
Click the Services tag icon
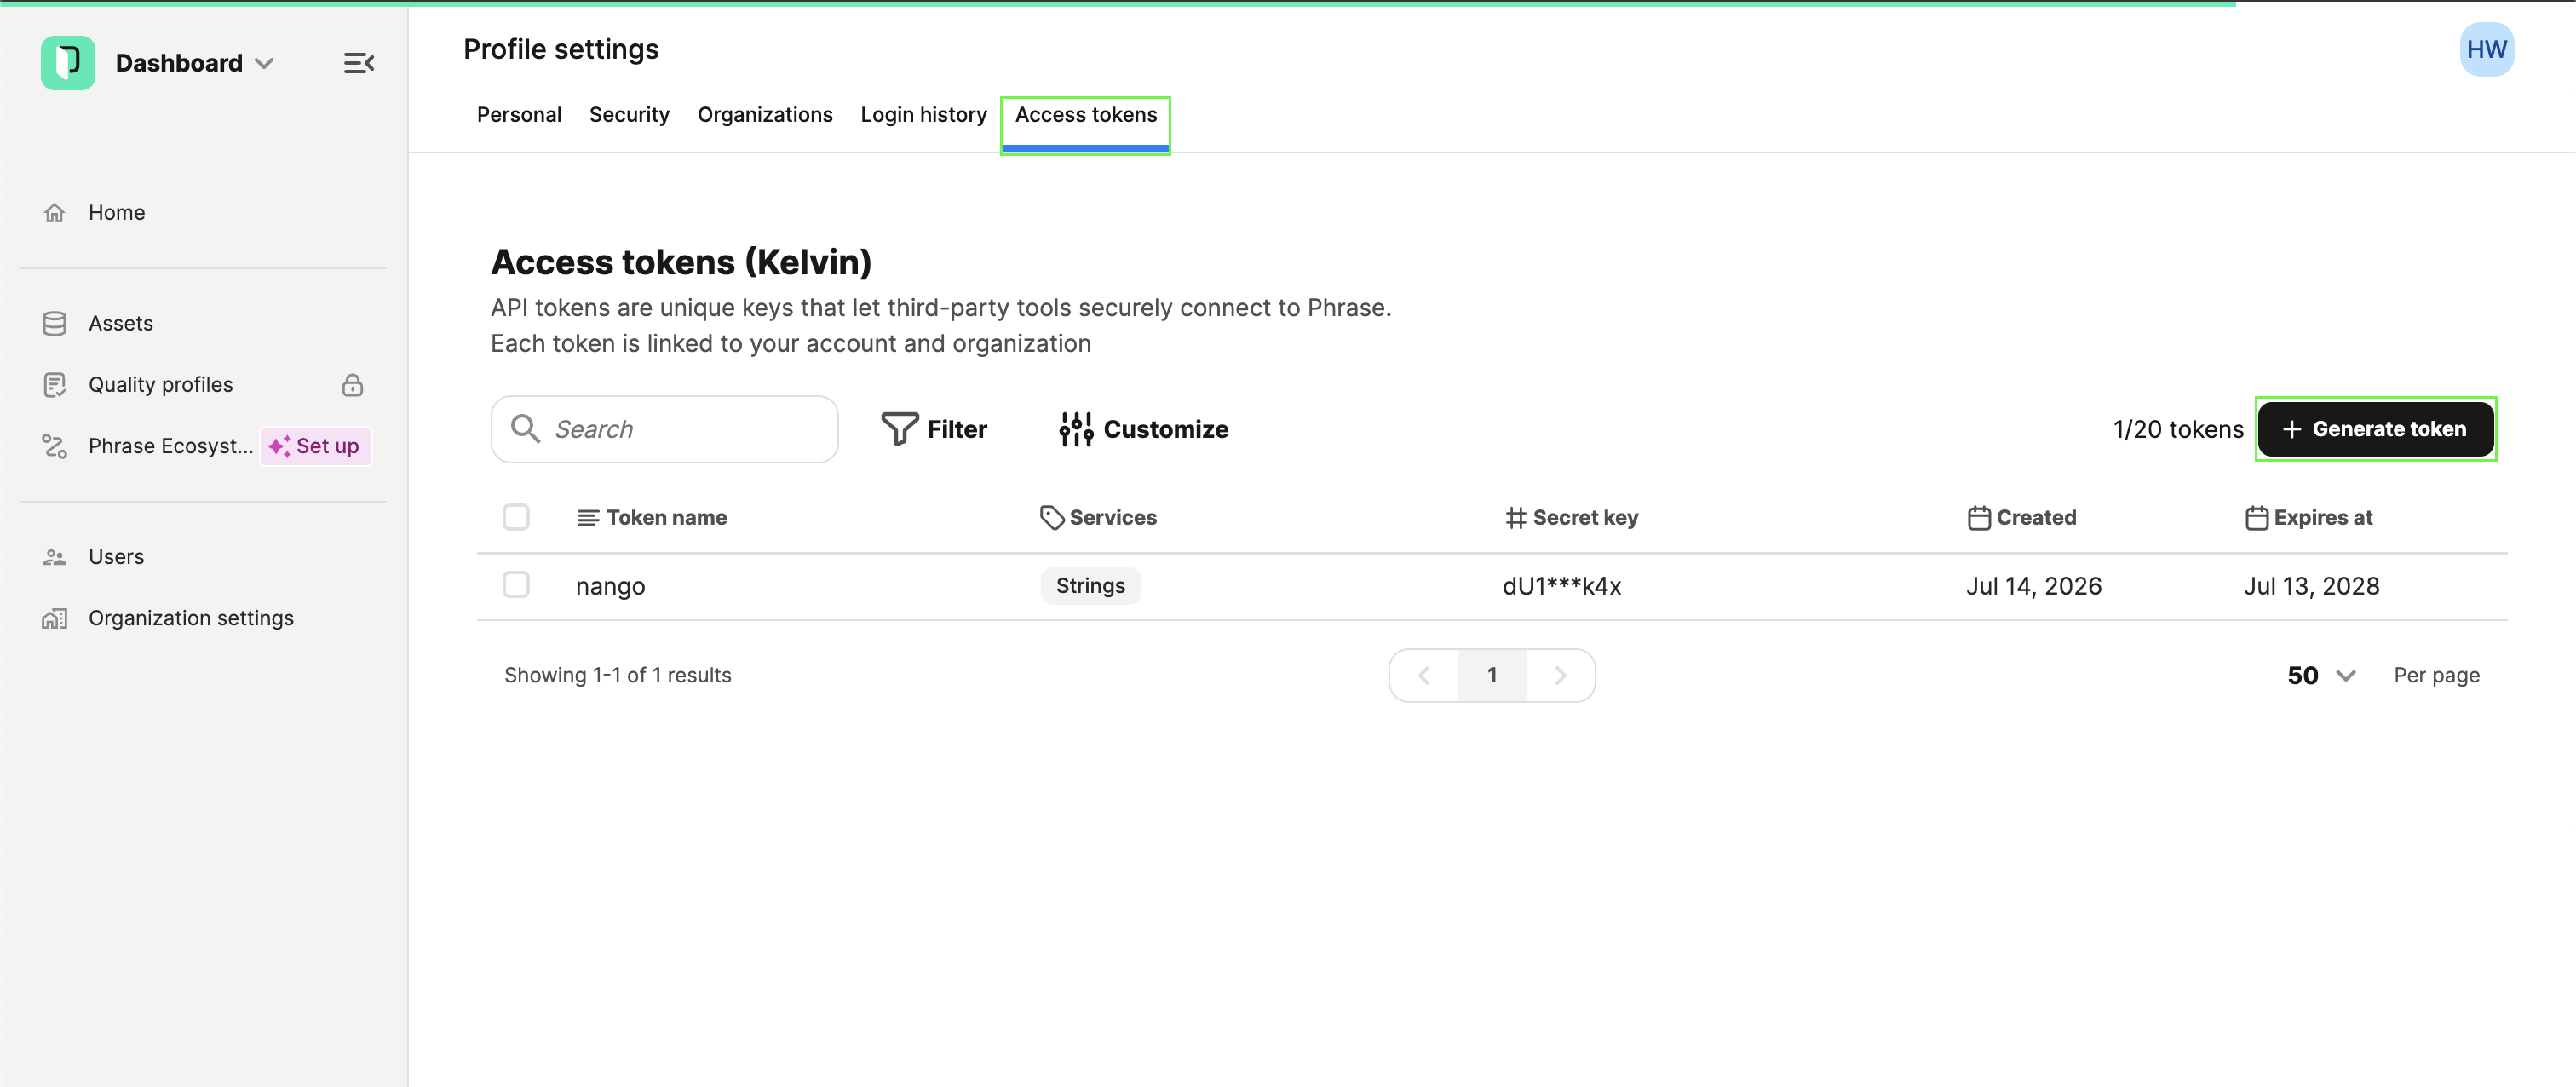[1052, 518]
